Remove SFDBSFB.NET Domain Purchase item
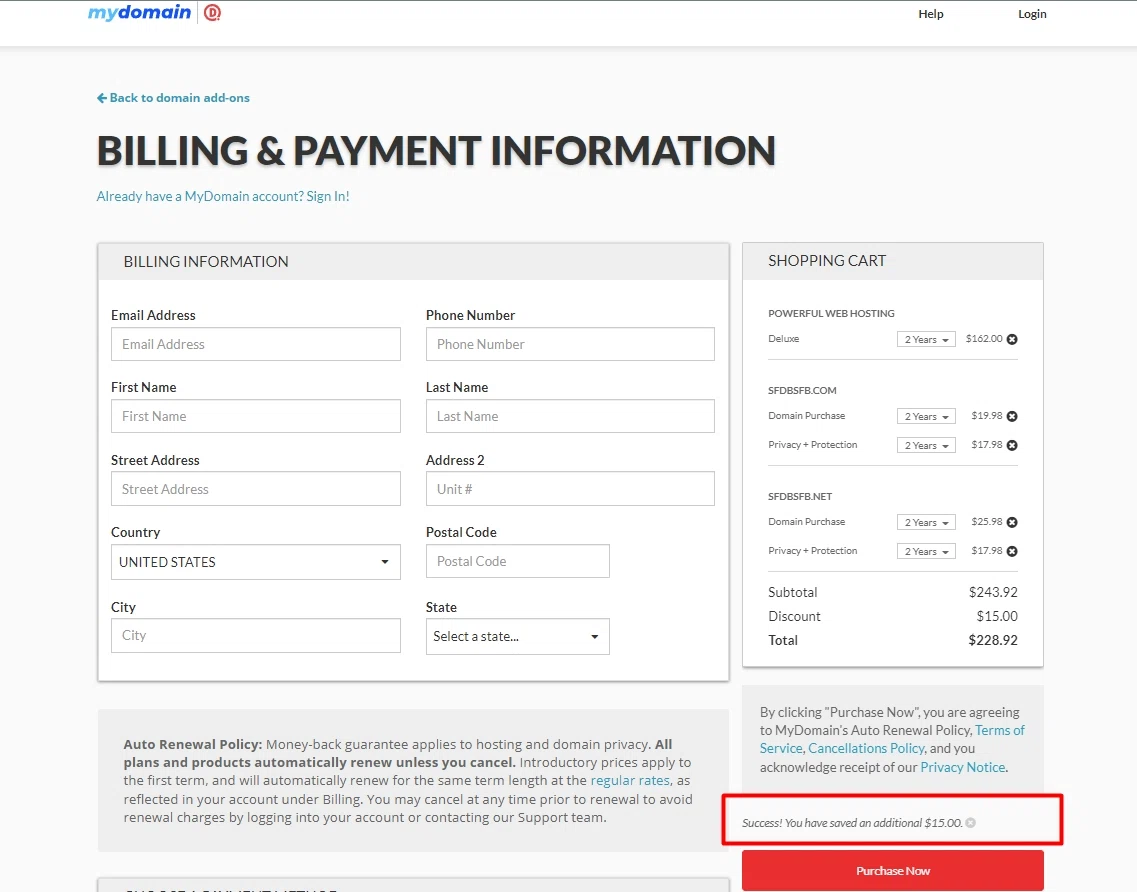Screen dimensions: 1137x892 tap(1012, 522)
